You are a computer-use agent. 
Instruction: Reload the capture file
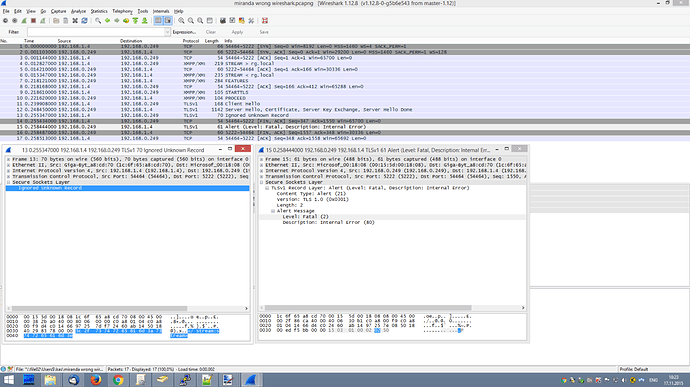coord(84,21)
